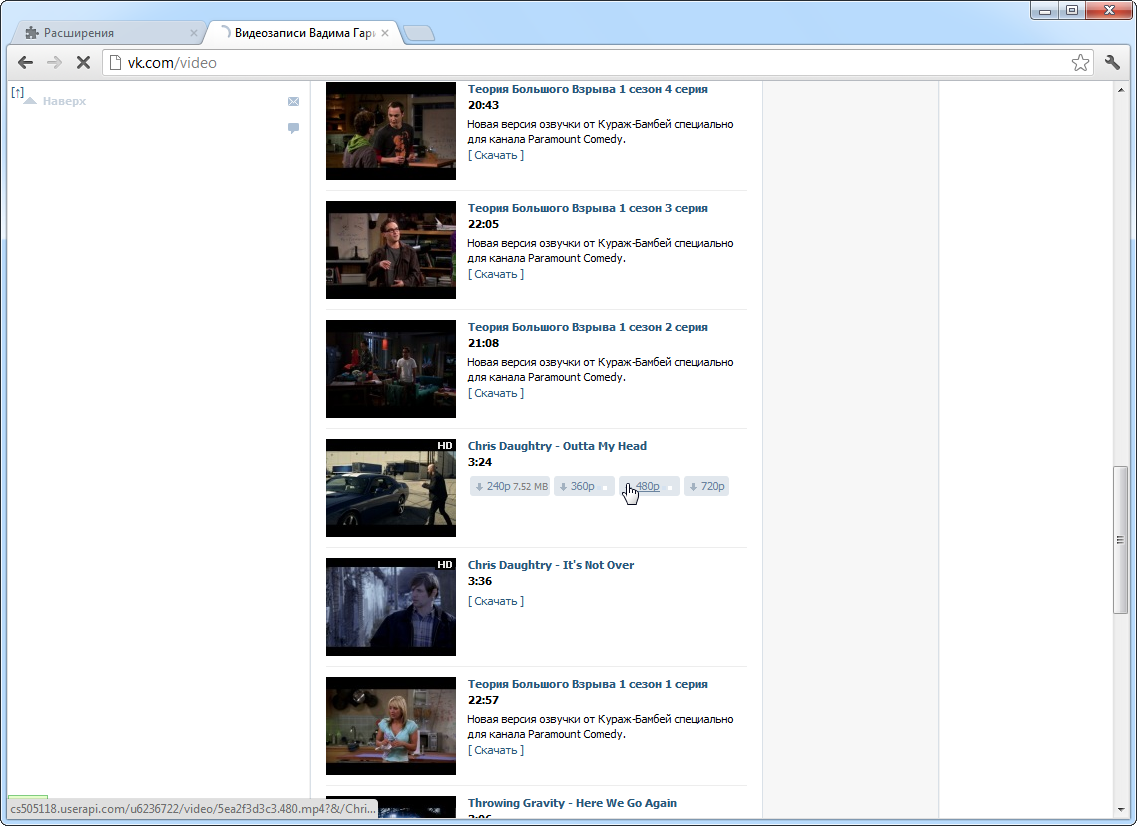Viewport: 1137px width, 826px height.
Task: Download Outta My Head in 360p
Action: (584, 486)
